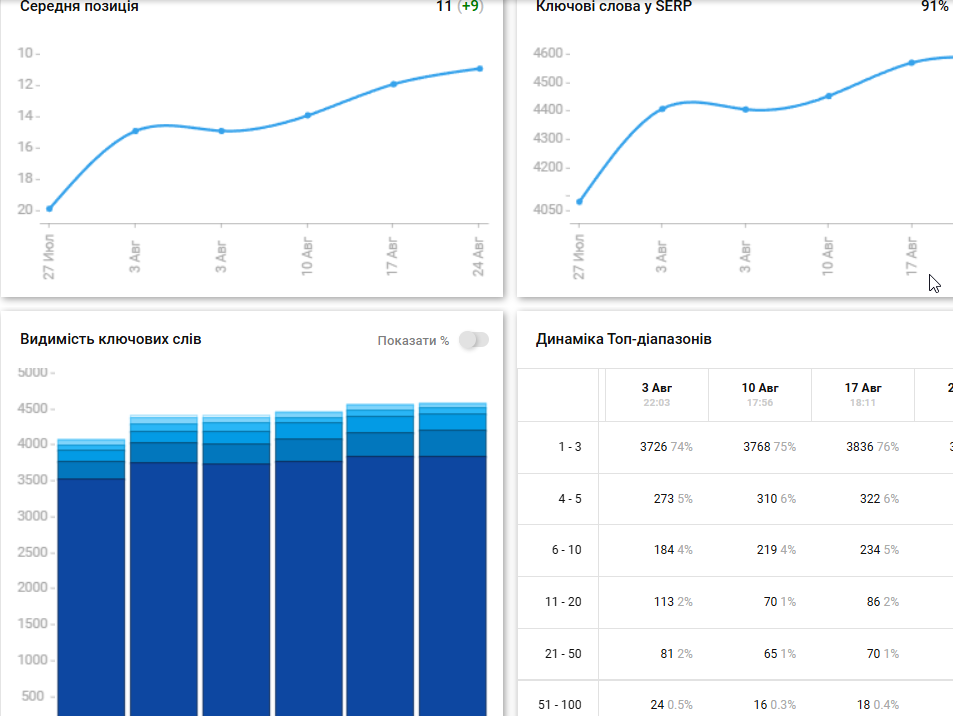Select the 10 Авг column header
953x716 pixels.
[x=760, y=394]
